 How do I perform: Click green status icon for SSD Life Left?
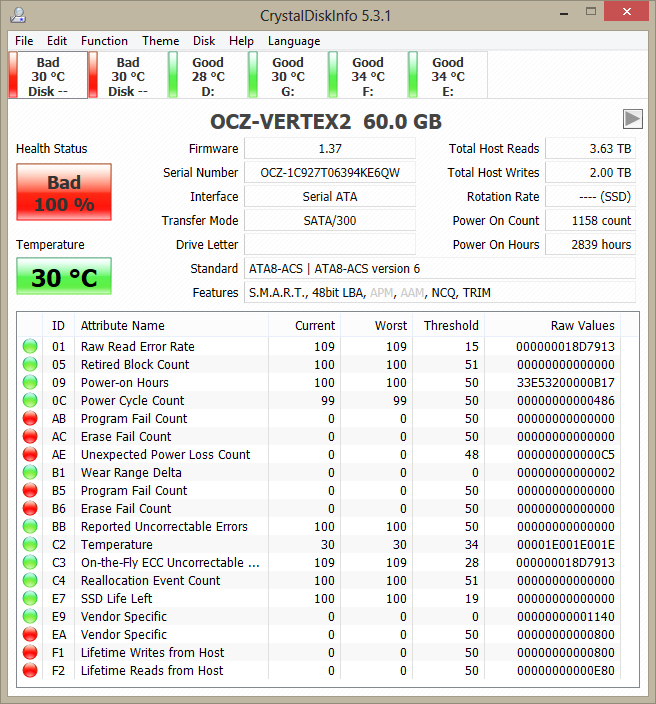tap(30, 598)
